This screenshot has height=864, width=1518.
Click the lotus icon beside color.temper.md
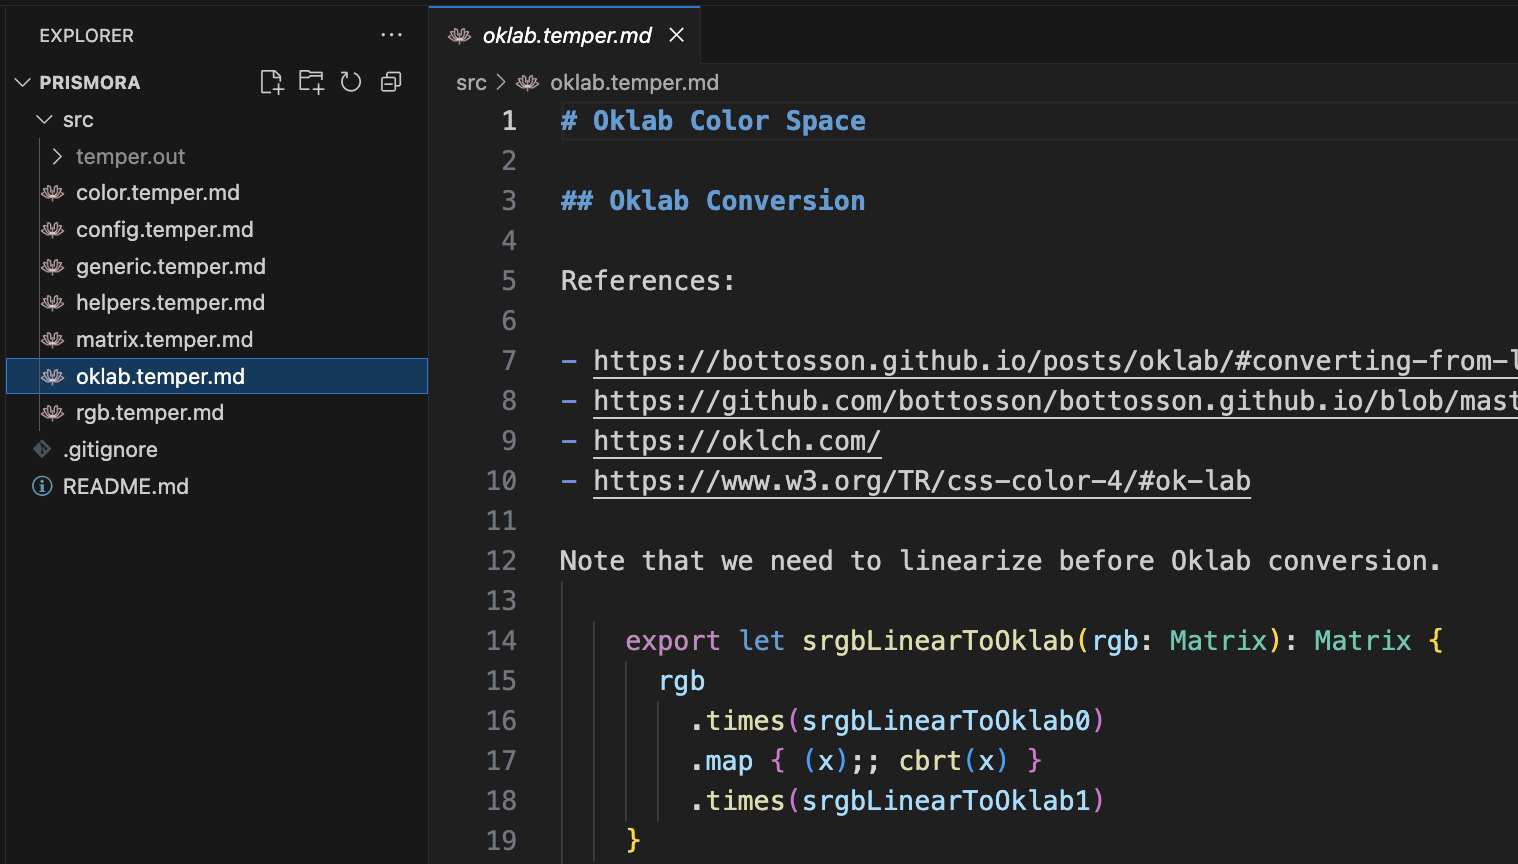coord(53,193)
